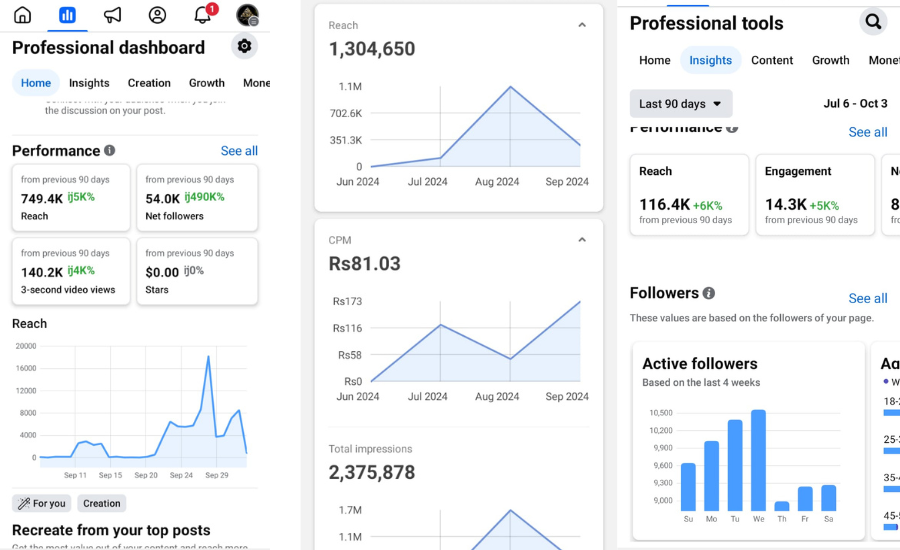
Task: Open the $0.00 Stars card
Action: click(x=197, y=271)
